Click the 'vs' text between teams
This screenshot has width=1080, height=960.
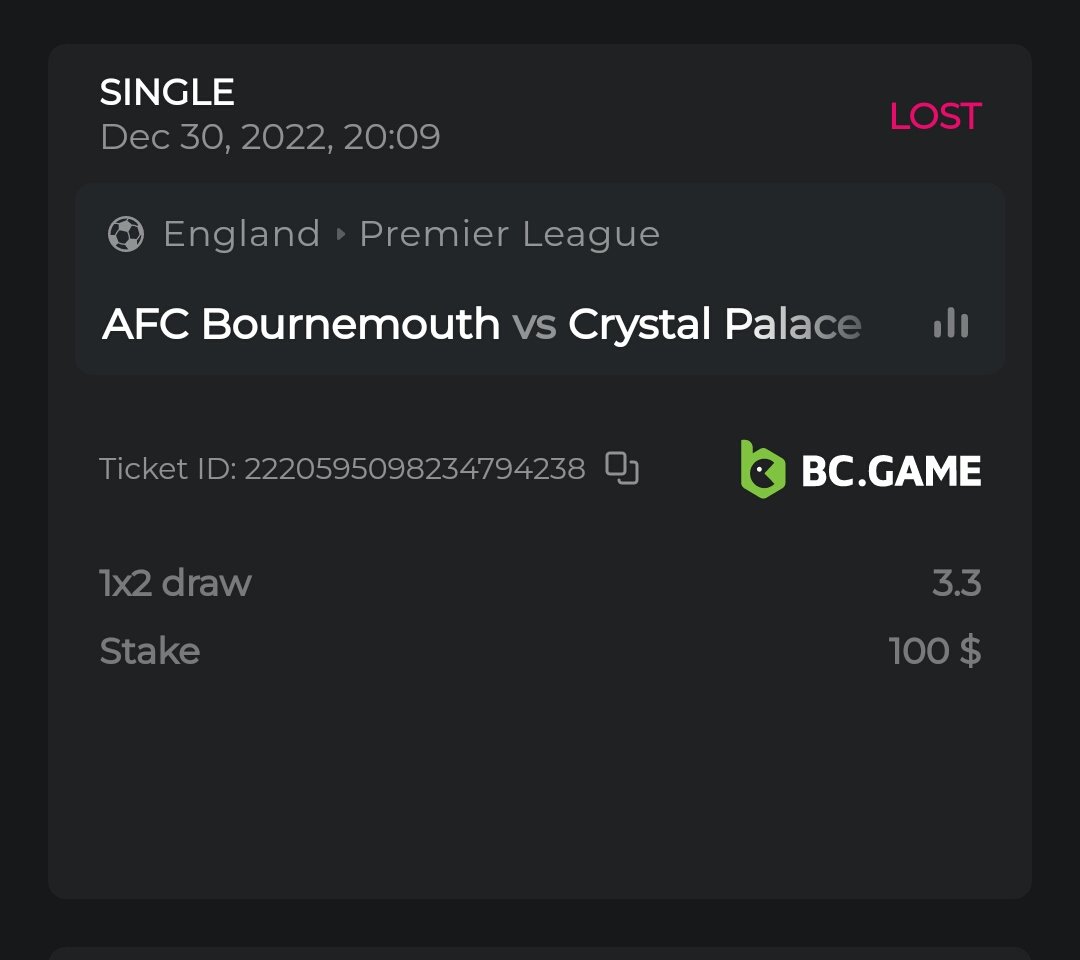tap(534, 325)
